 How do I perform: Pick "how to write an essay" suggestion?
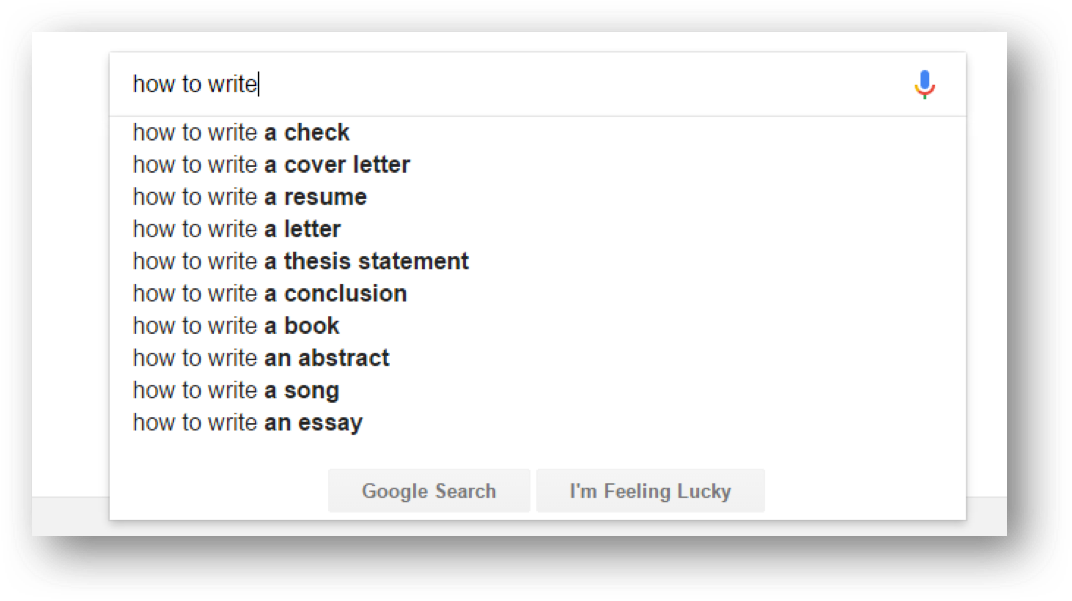click(247, 422)
